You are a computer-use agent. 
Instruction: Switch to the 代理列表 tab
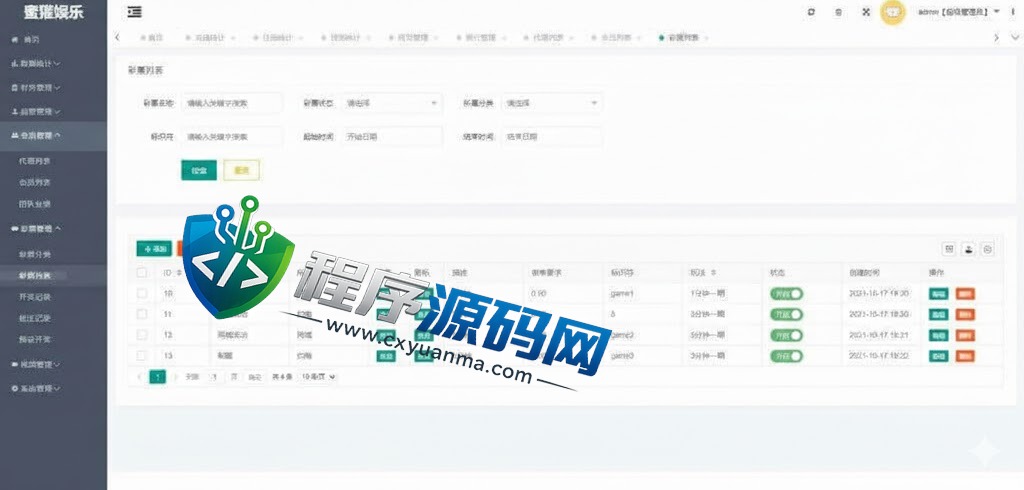(x=548, y=38)
